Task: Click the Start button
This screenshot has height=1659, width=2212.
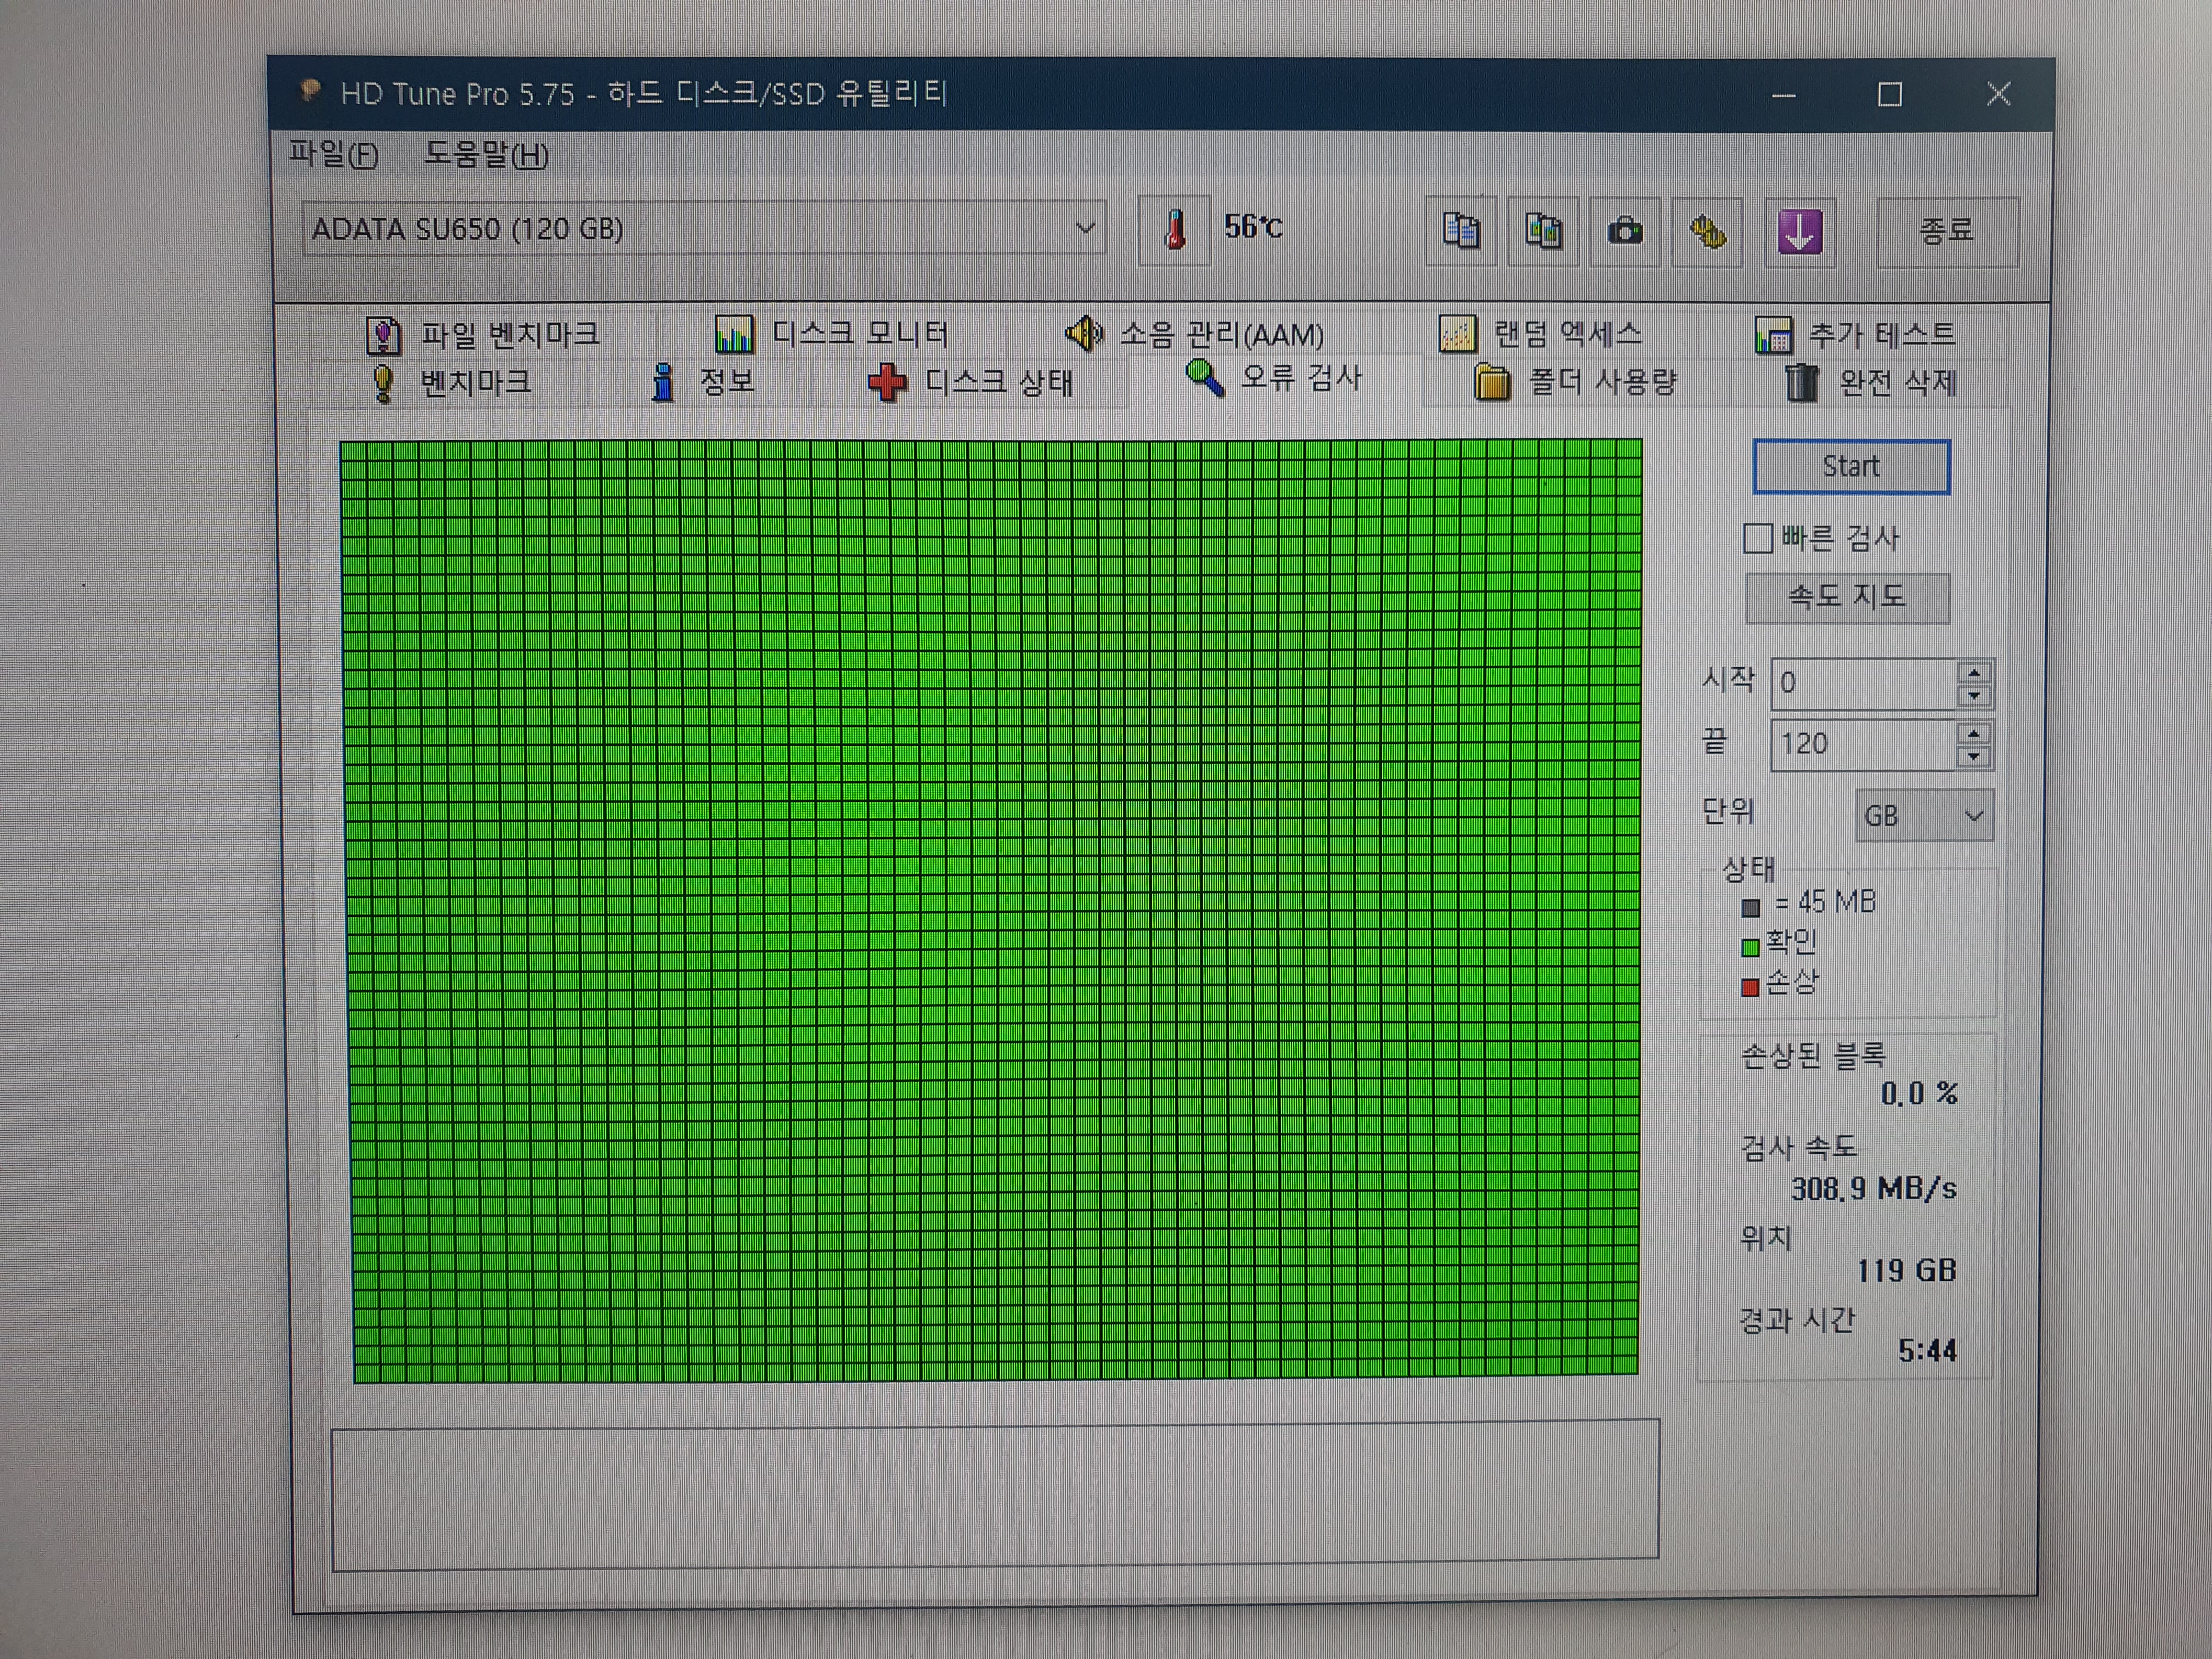Action: (x=1851, y=466)
